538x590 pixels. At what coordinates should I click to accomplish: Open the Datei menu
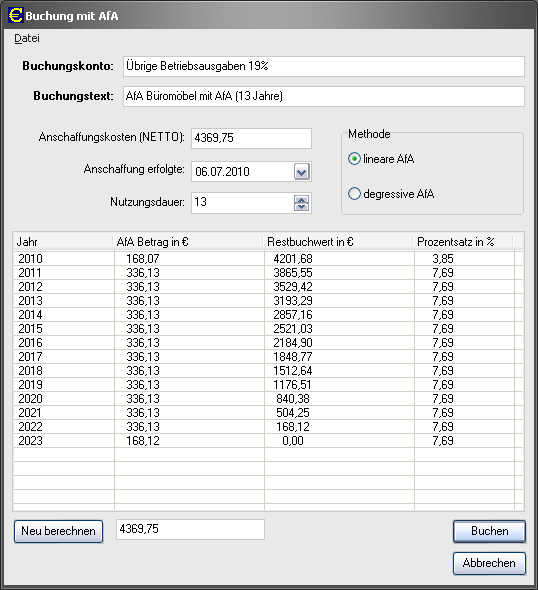(27, 38)
